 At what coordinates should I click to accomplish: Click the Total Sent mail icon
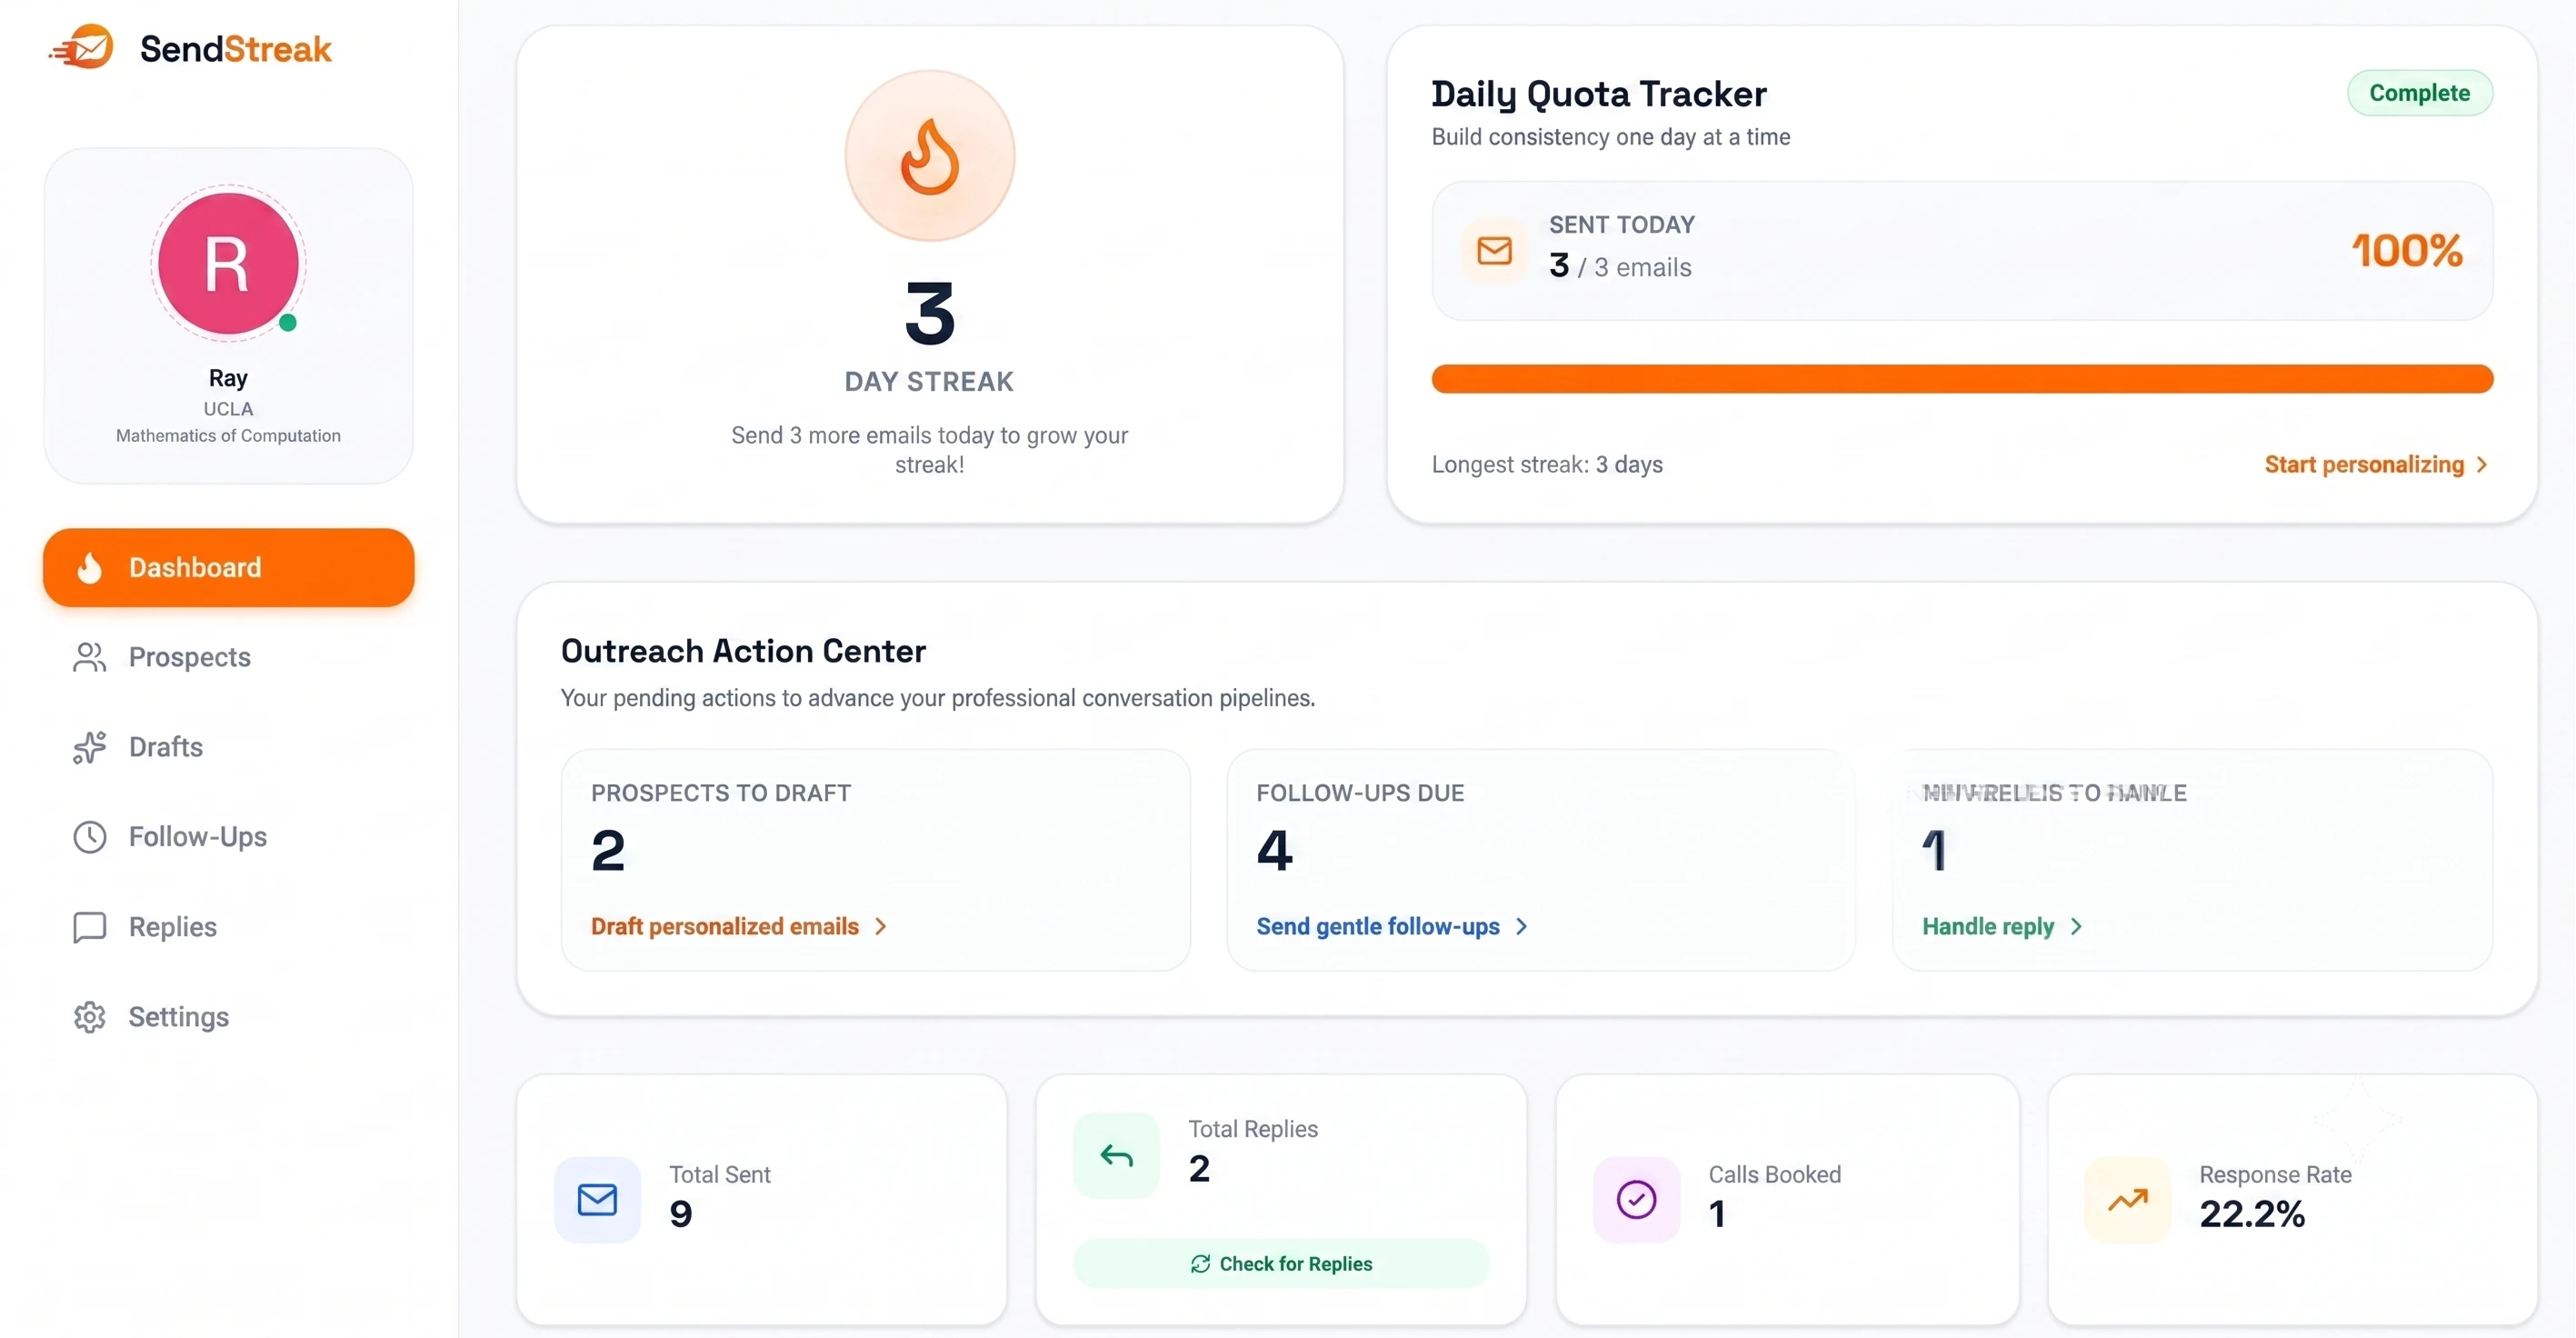click(x=597, y=1199)
